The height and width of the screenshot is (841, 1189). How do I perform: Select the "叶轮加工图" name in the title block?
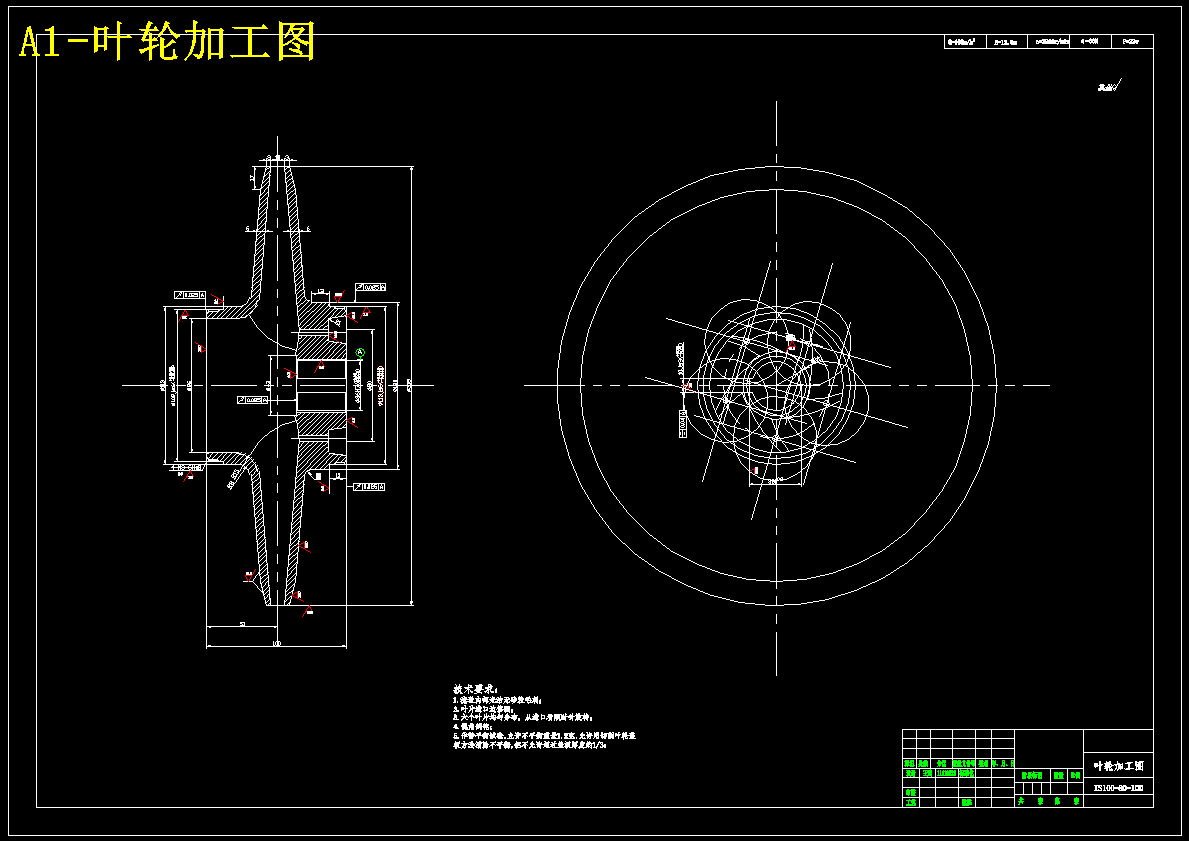1118,766
